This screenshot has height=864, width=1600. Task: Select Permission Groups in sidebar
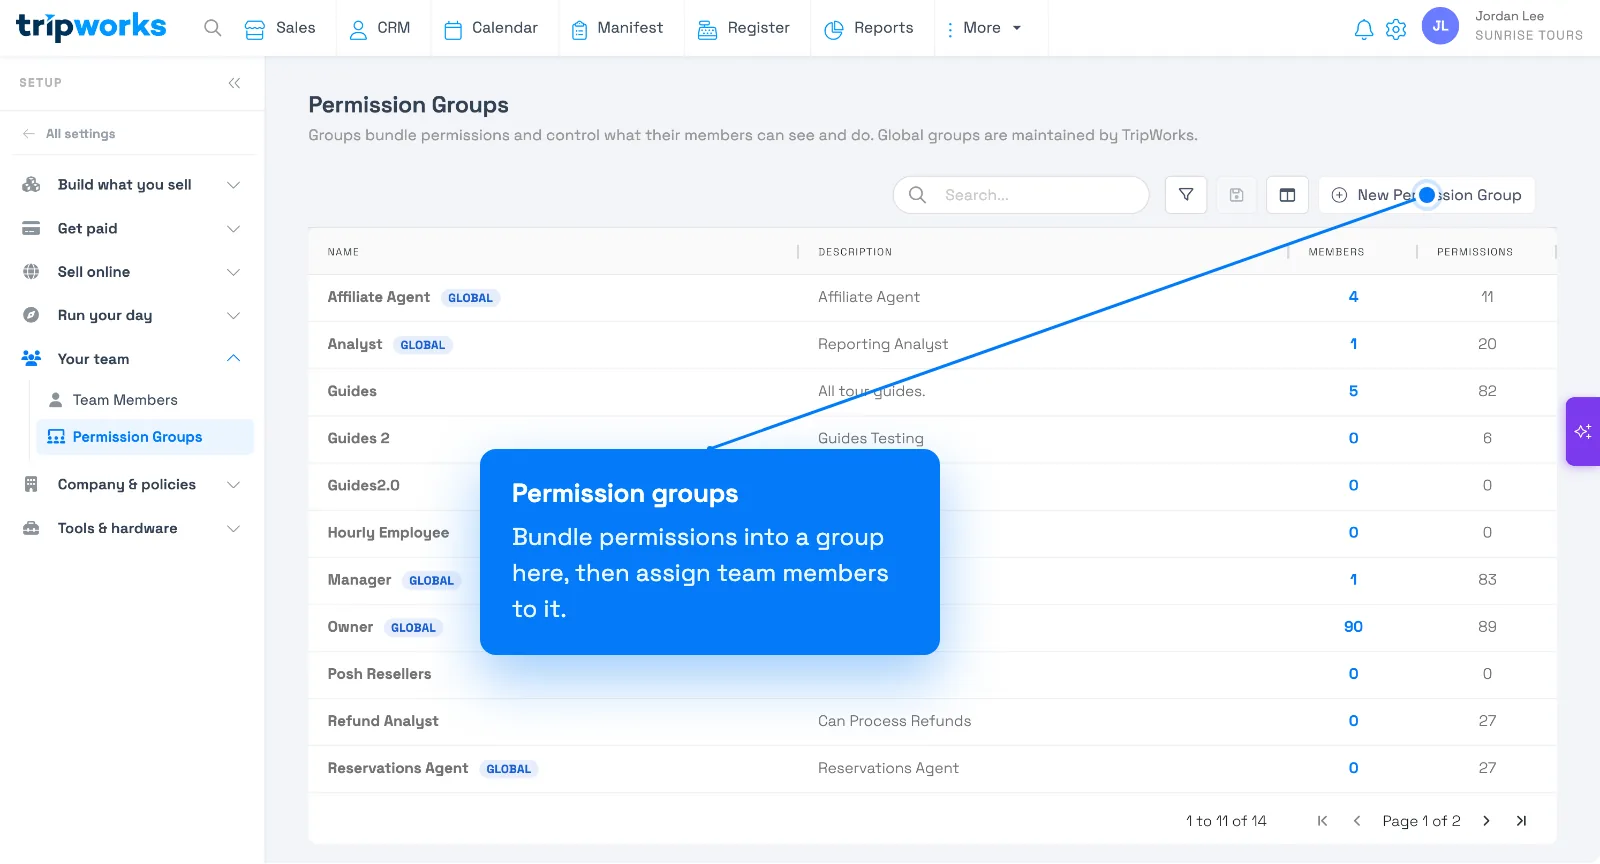tap(145, 437)
